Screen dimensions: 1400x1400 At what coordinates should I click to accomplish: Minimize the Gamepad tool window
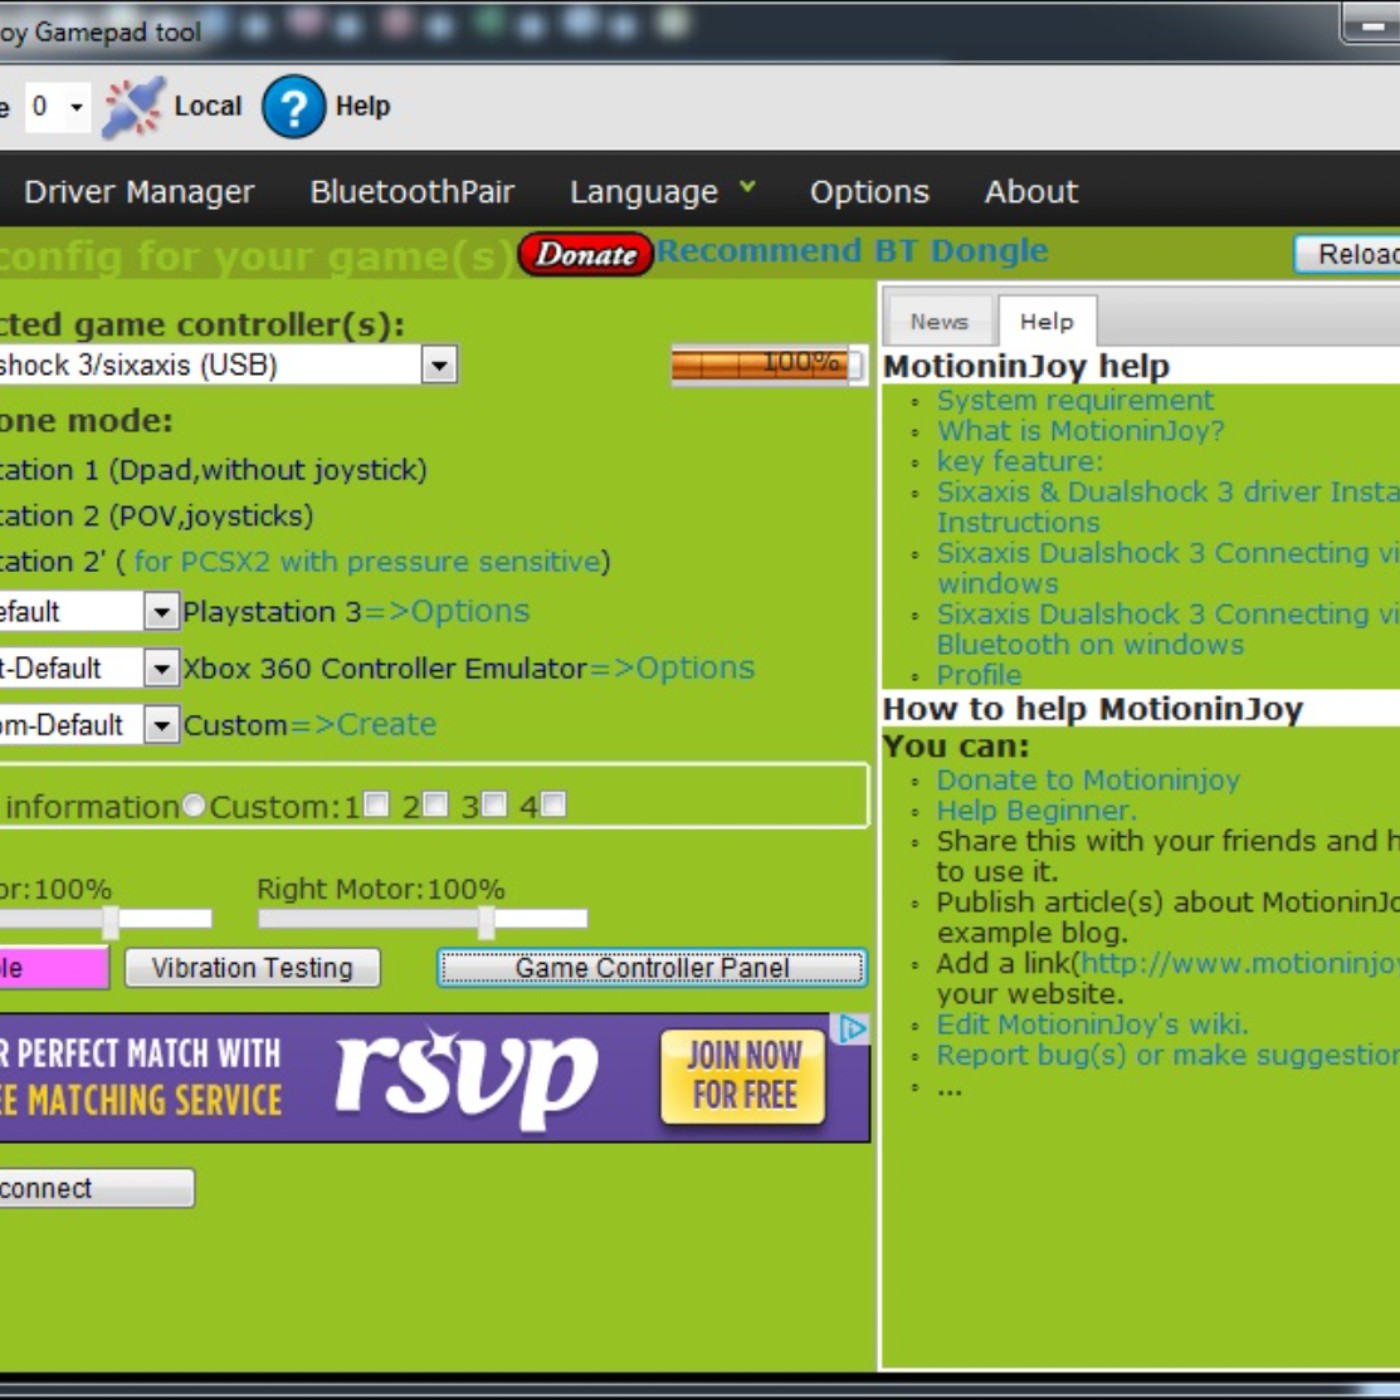pos(1371,26)
